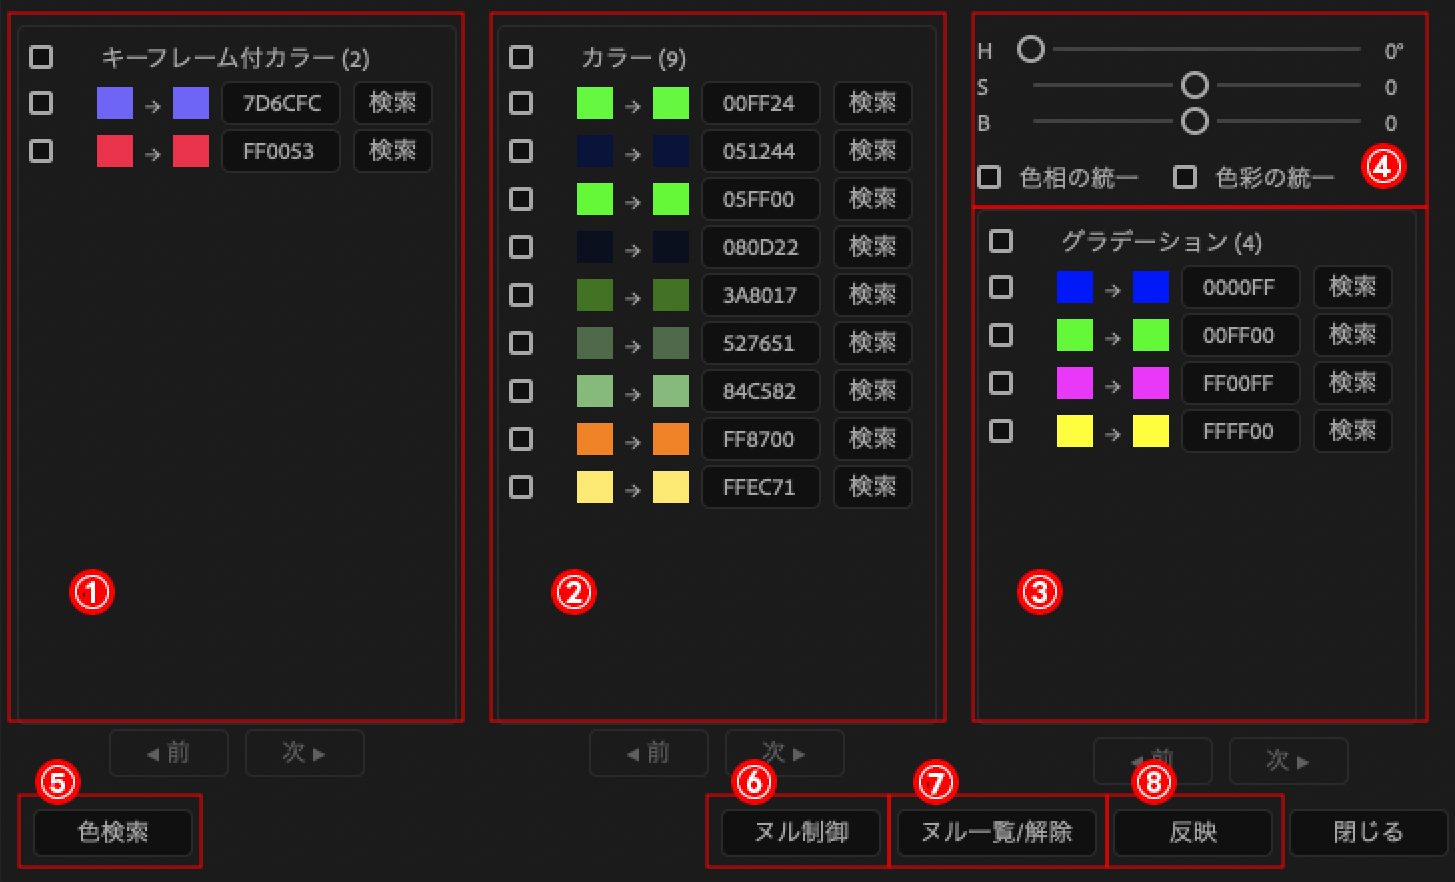Viewport: 1455px width, 882px height.
Task: Apply changes with the 反映 button
Action: point(1192,832)
